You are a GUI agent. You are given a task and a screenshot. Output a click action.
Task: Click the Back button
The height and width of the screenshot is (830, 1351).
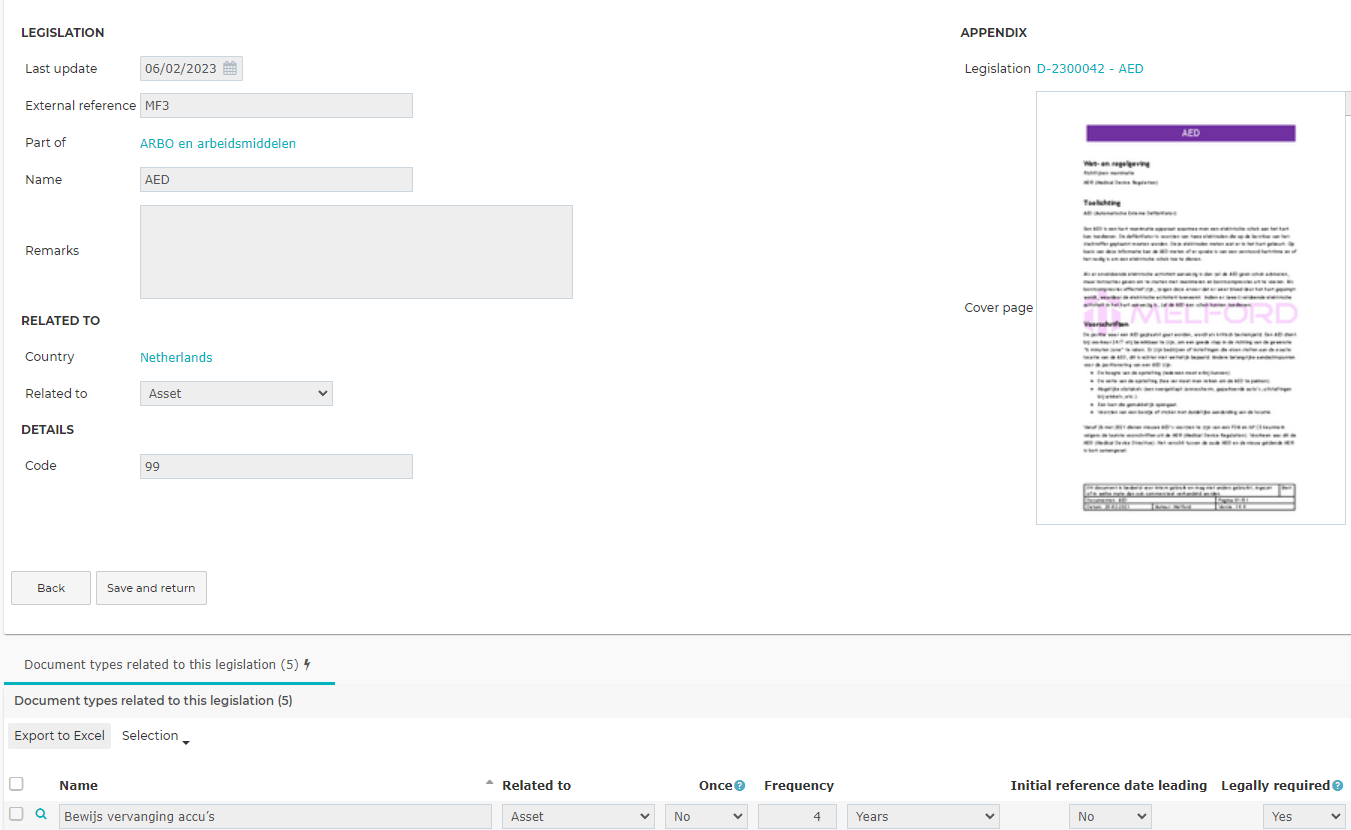[51, 588]
